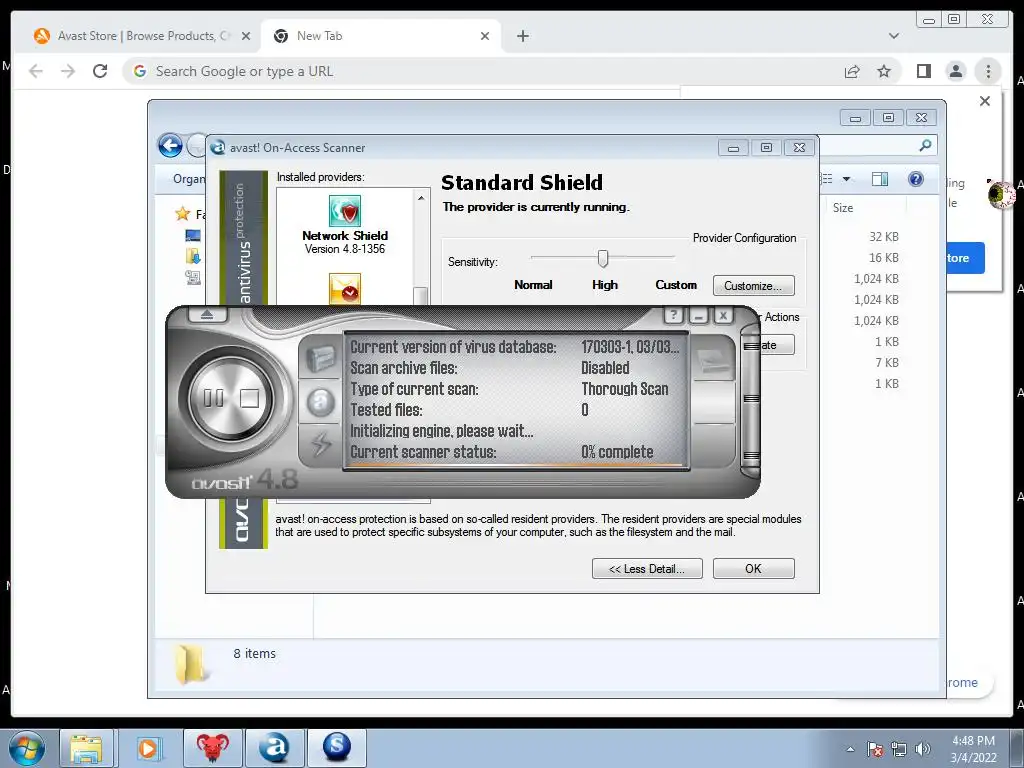Open the avast player eject menu button

tap(207, 315)
